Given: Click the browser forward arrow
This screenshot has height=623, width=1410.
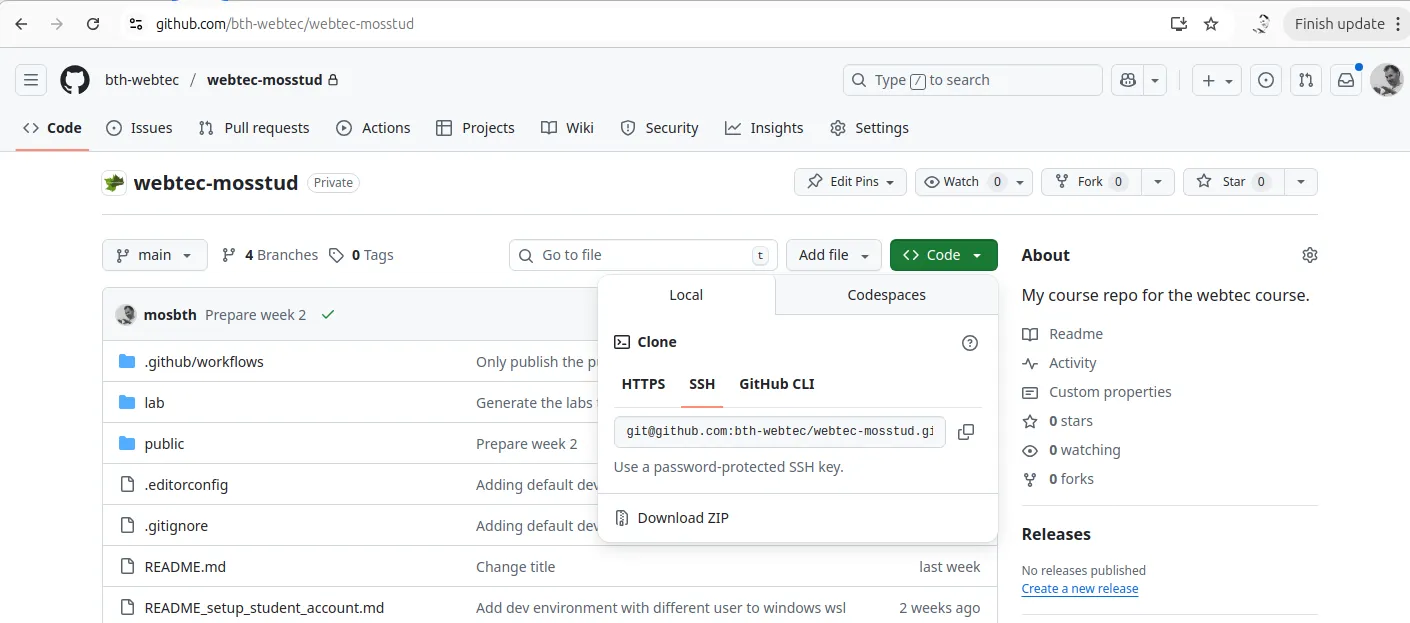Looking at the screenshot, I should [57, 24].
